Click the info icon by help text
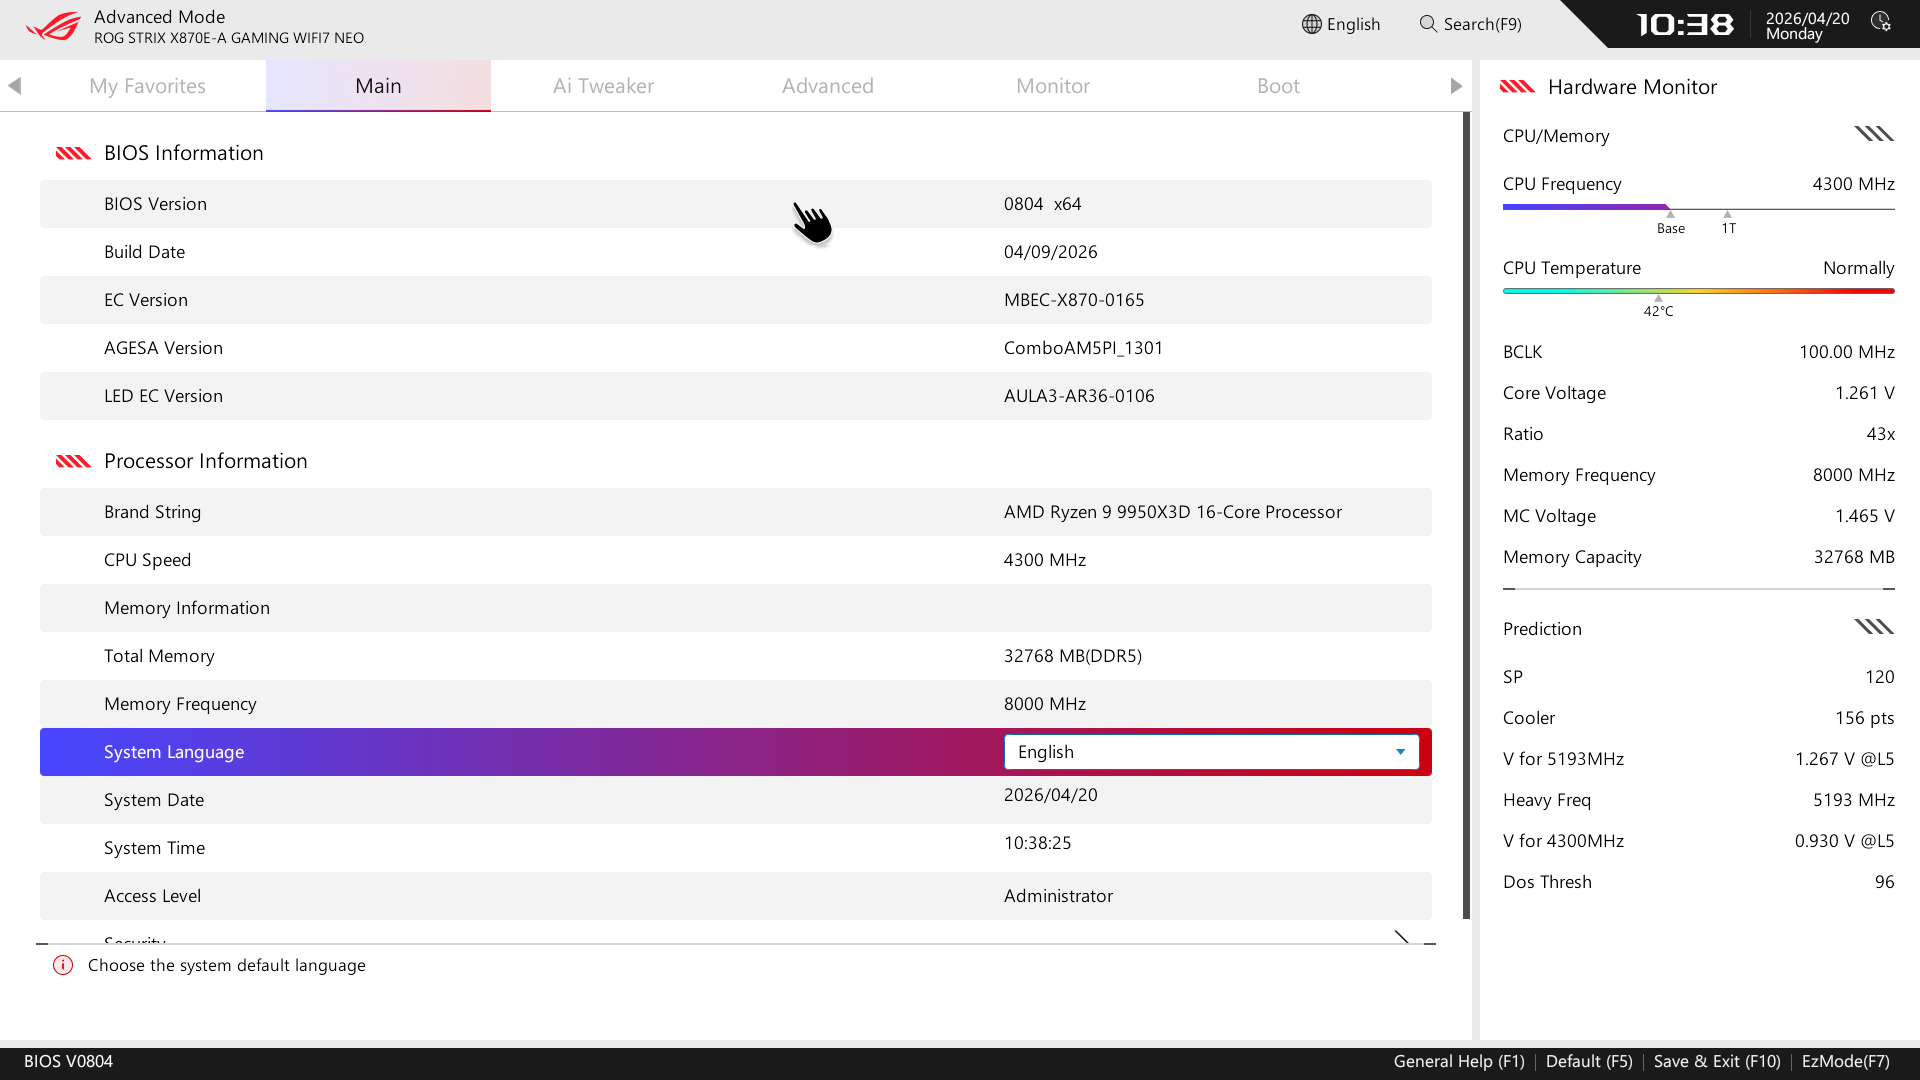 pos(63,965)
